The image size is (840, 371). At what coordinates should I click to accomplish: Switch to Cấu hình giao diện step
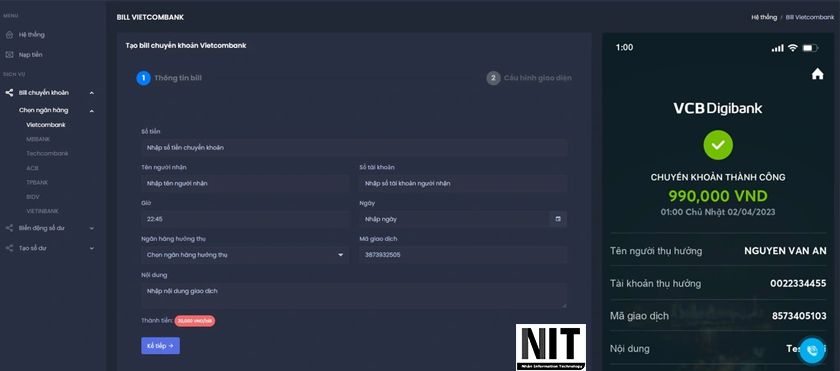538,78
